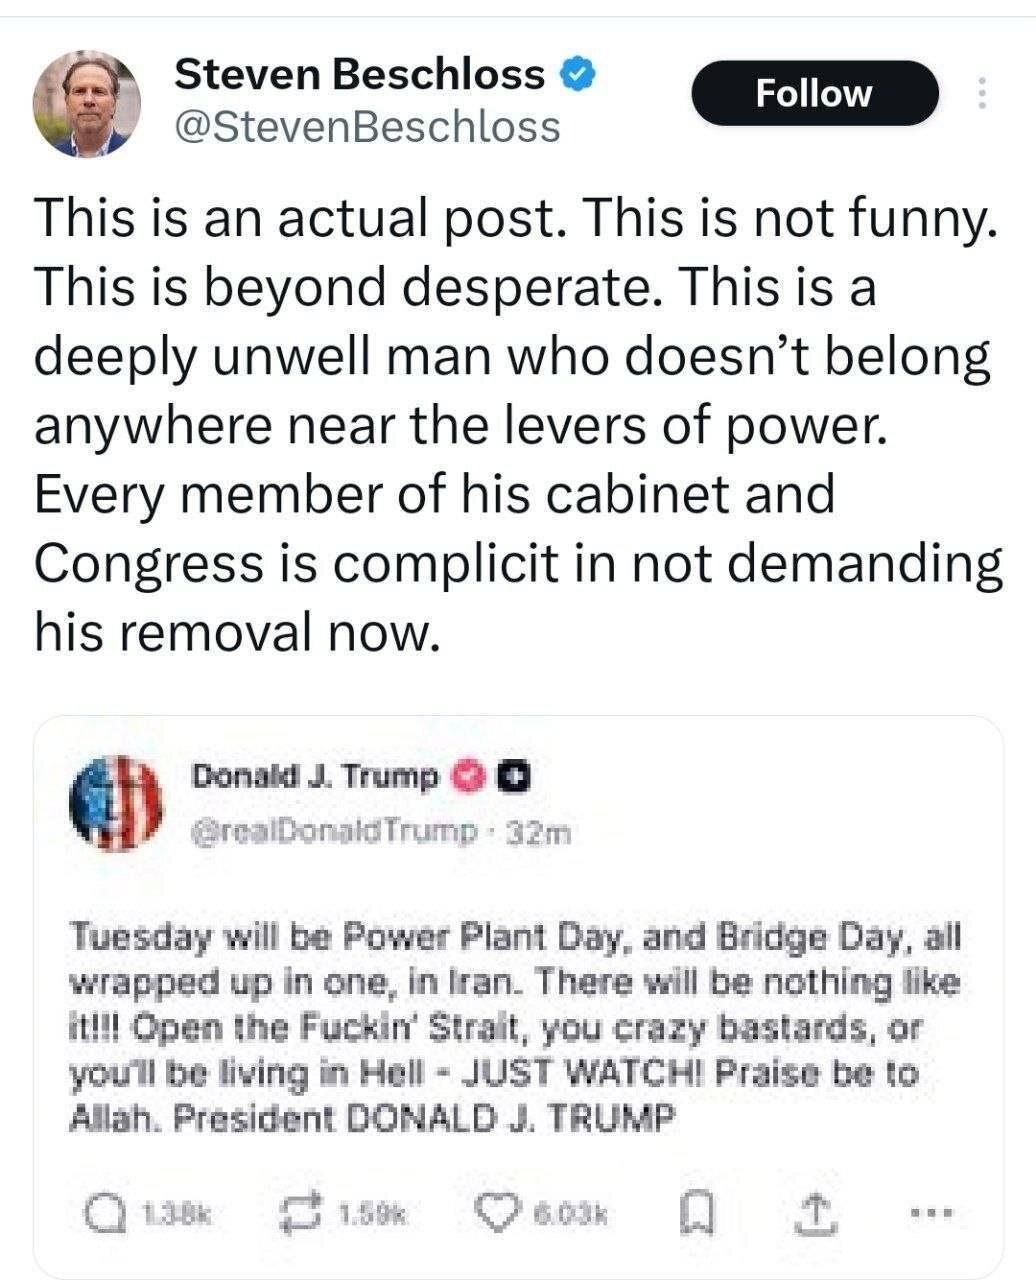Click the reply speech bubble icon
1036x1280 pixels.
click(100, 1214)
